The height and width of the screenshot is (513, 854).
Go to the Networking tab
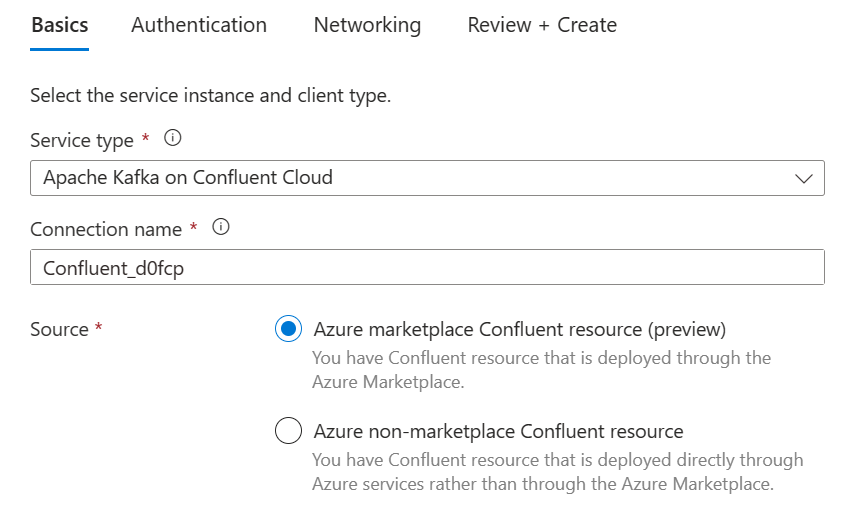coord(367,25)
